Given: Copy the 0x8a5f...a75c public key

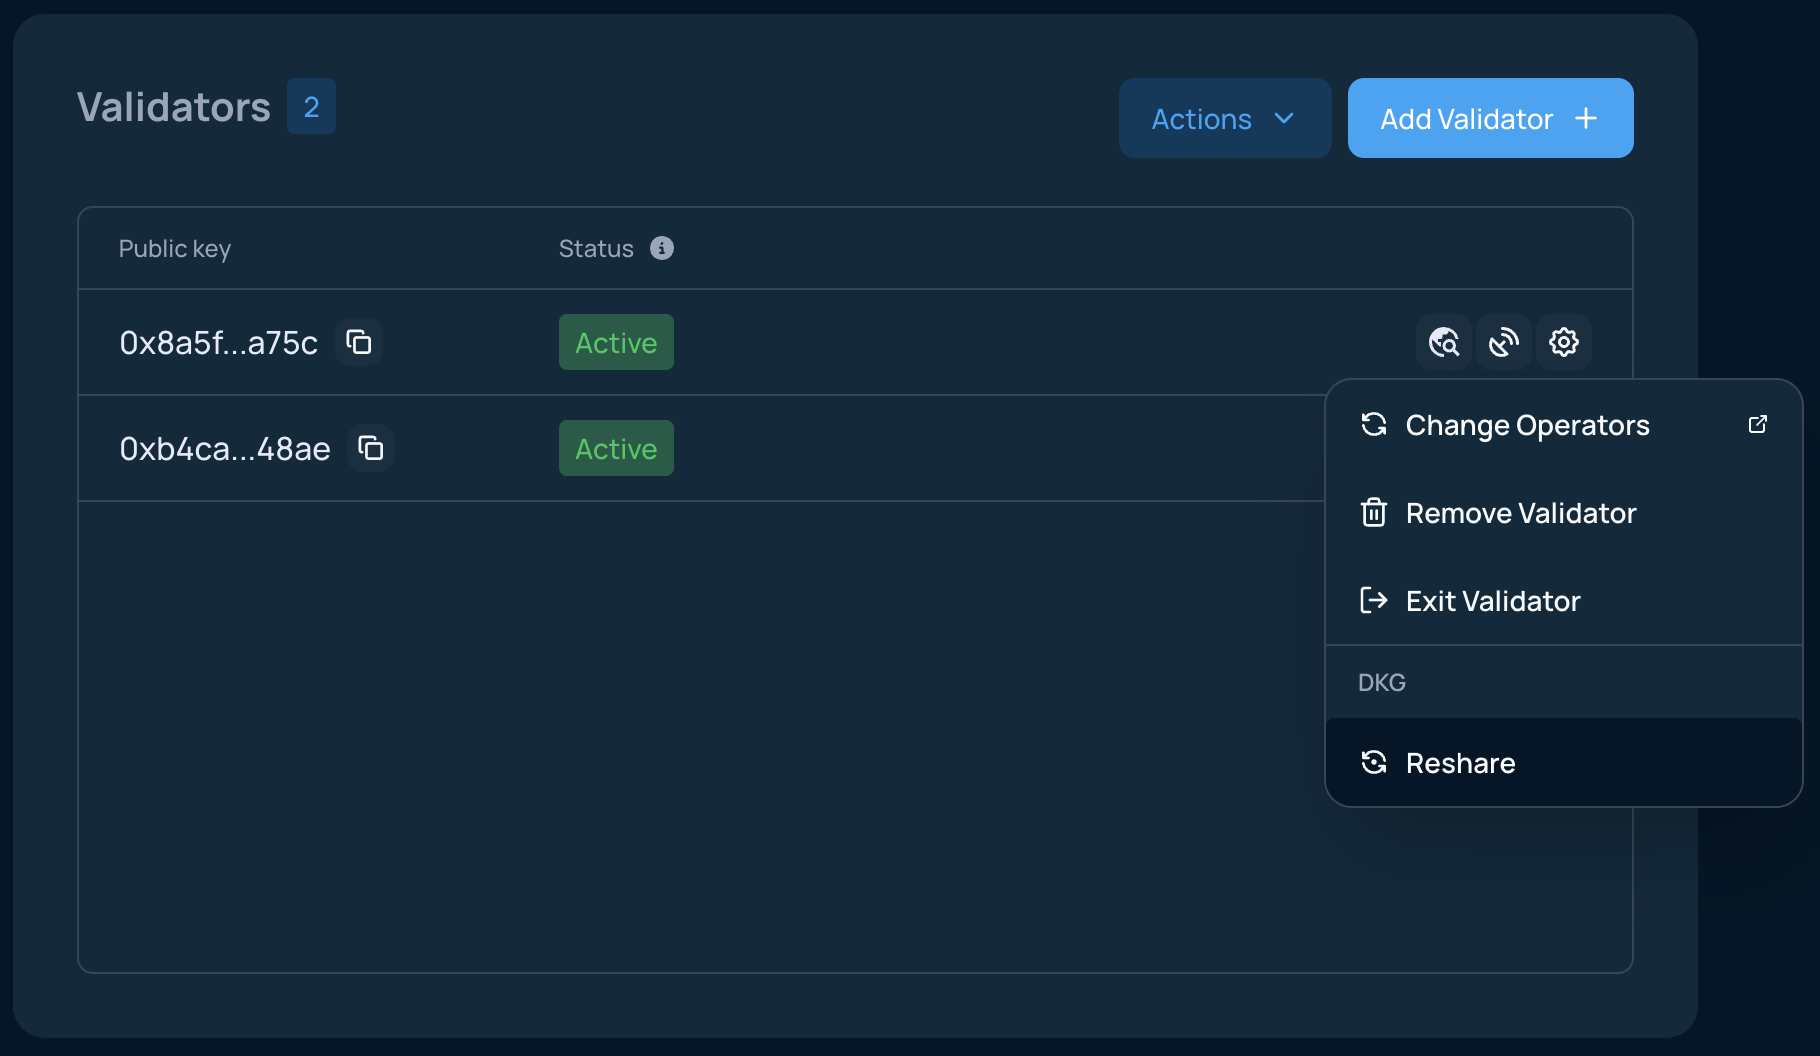Looking at the screenshot, I should coord(359,342).
